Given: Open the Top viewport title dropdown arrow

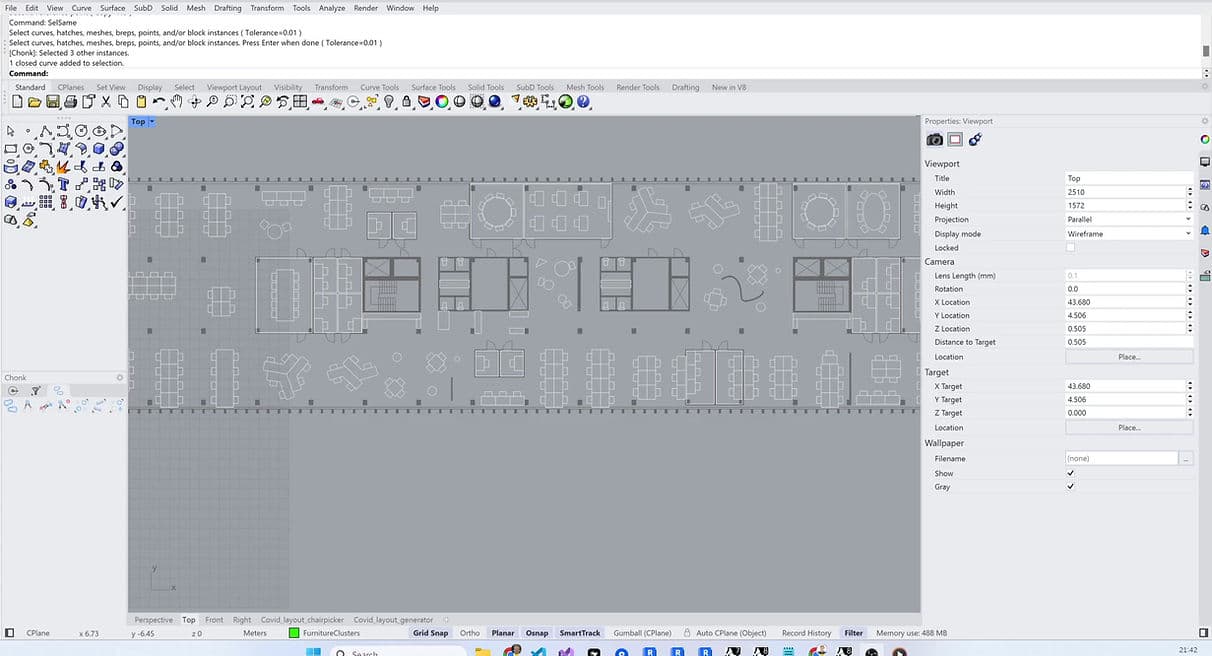Looking at the screenshot, I should click(152, 122).
